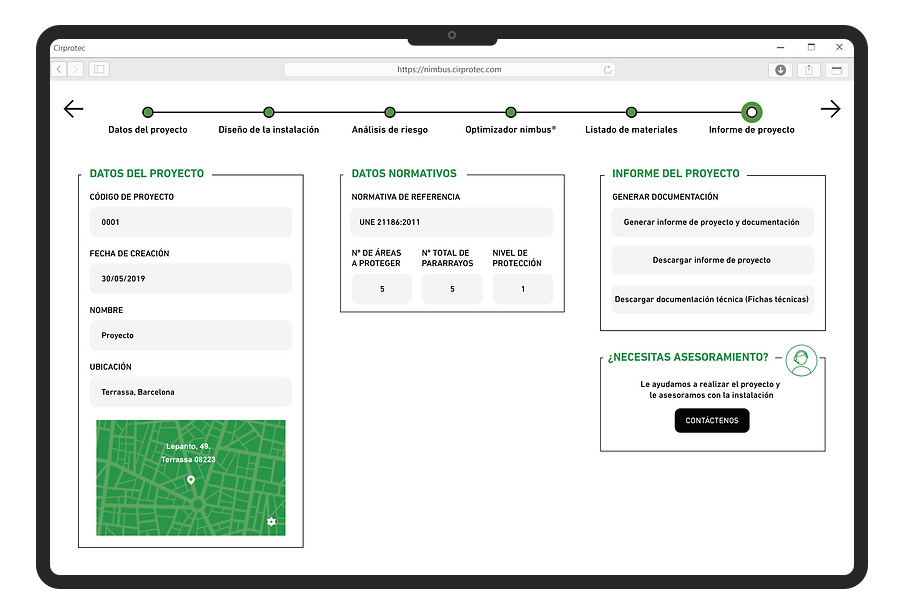Click the advisor headset icon
904x614 pixels.
tap(800, 361)
